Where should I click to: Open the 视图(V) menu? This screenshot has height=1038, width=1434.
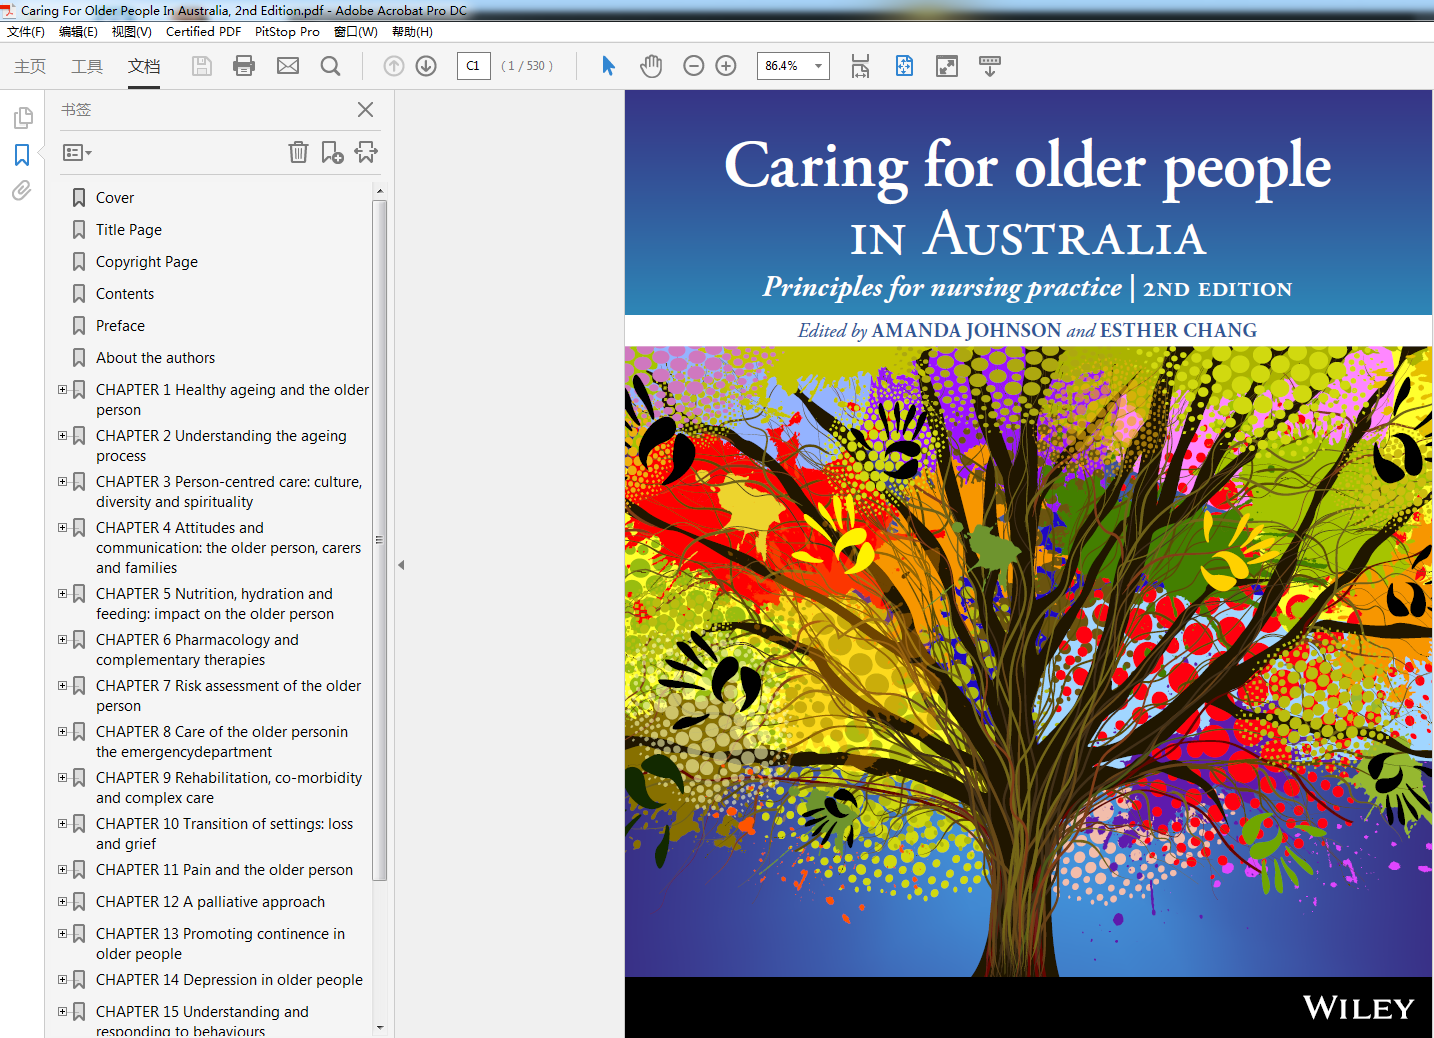point(132,32)
